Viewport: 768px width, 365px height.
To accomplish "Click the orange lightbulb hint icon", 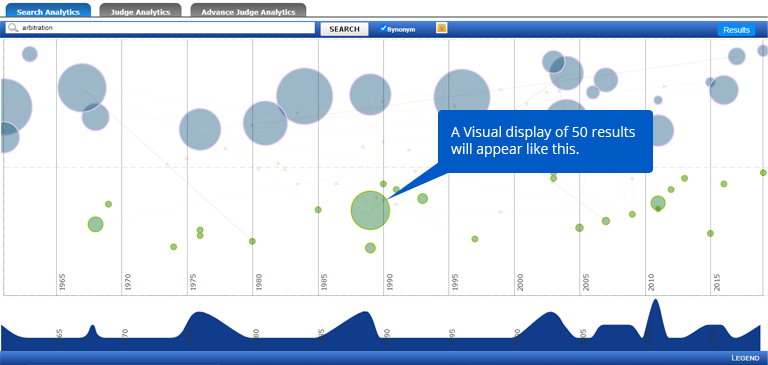I will click(x=441, y=28).
